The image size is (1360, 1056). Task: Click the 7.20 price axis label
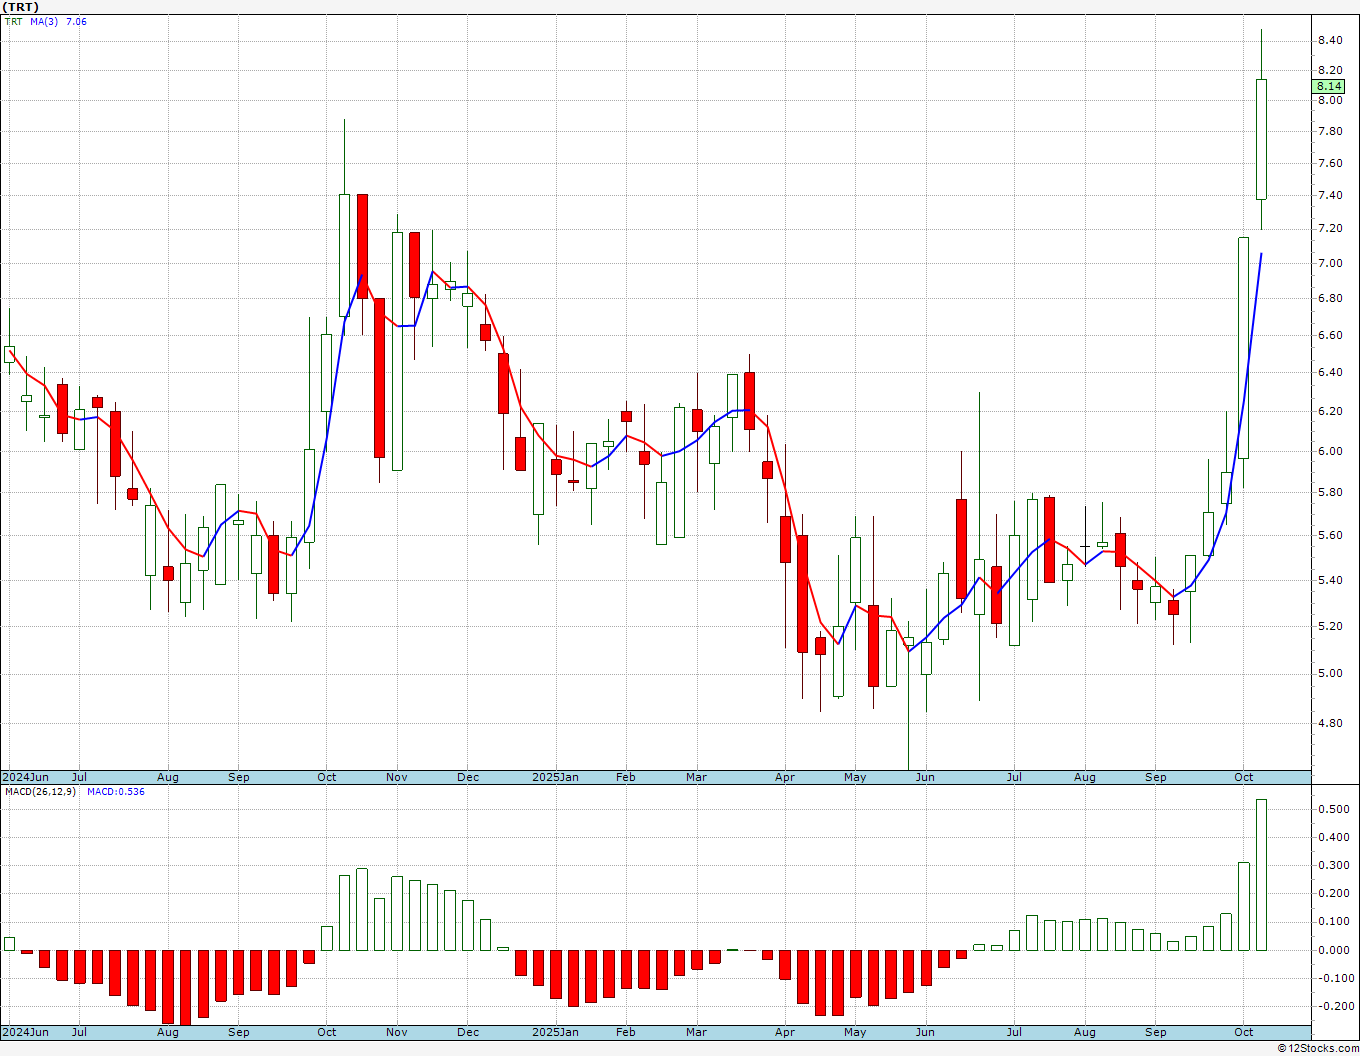pos(1330,228)
